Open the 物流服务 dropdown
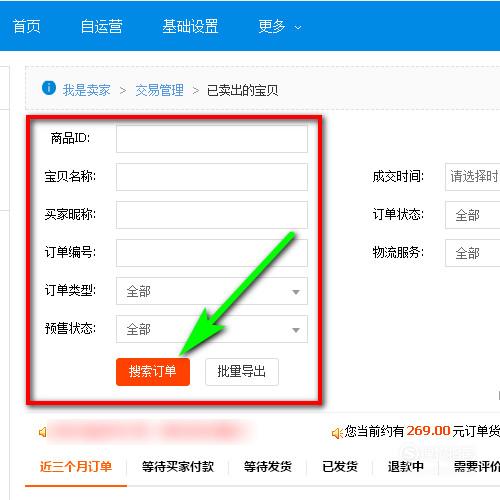 pyautogui.click(x=473, y=253)
